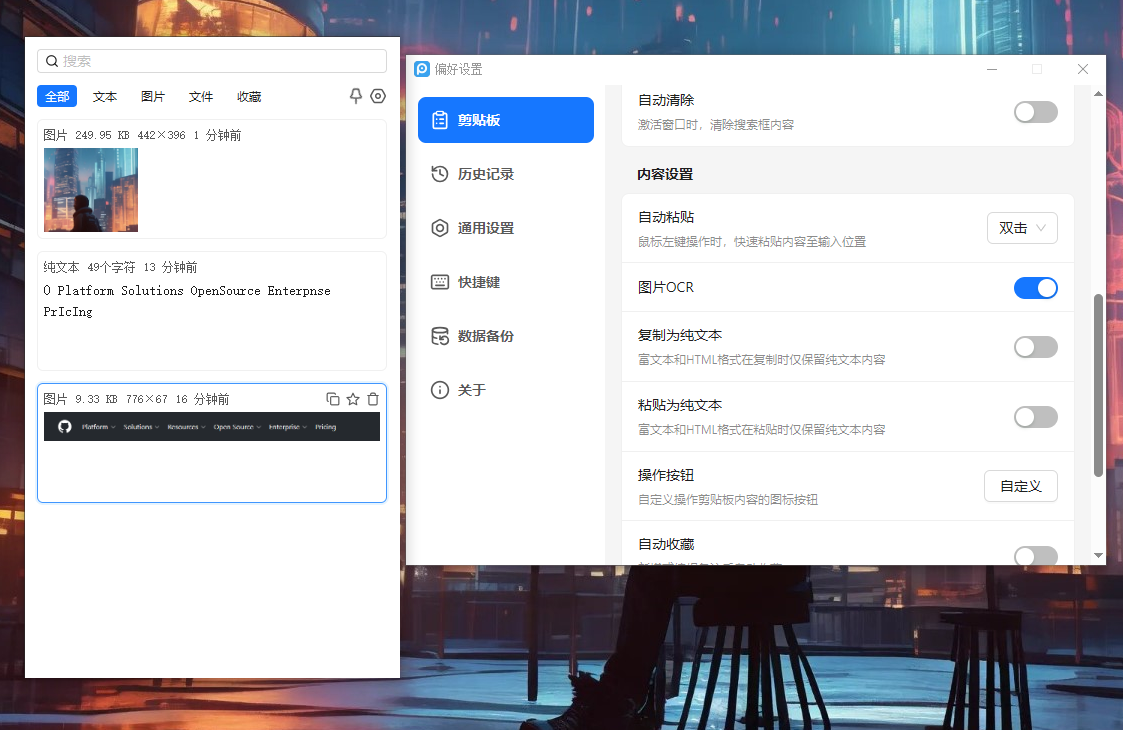Toggle the 自动清除 switch
Image resolution: width=1123 pixels, height=730 pixels.
tap(1036, 112)
